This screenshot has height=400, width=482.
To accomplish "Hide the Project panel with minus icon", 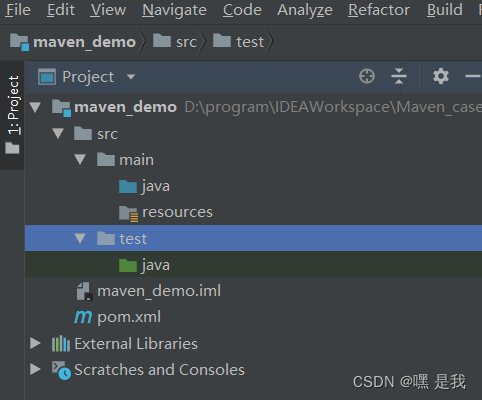I will point(473,76).
